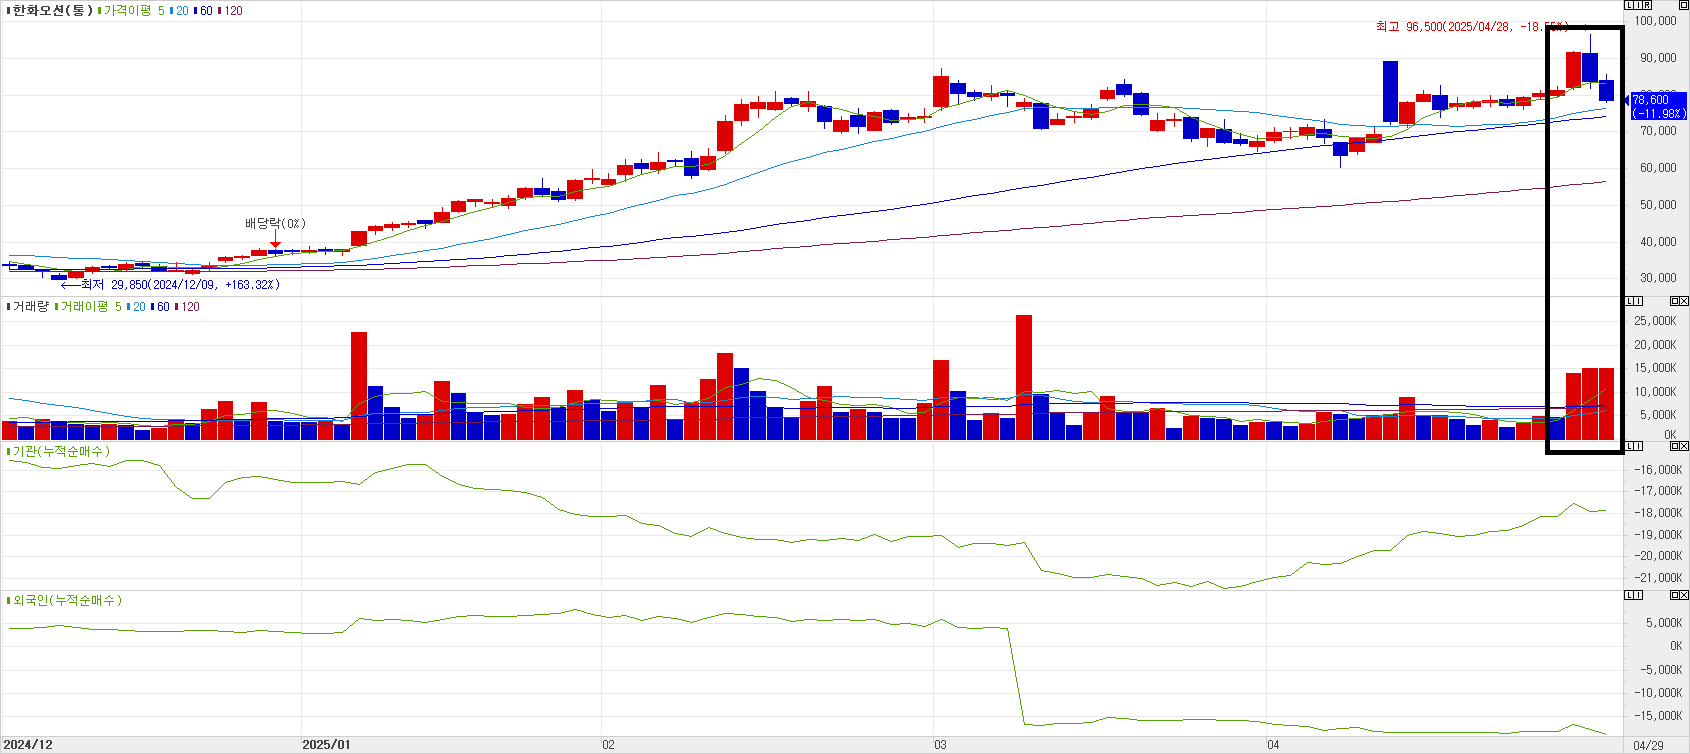
Task: Click the 2024/12 date label
Action: pyautogui.click(x=27, y=744)
